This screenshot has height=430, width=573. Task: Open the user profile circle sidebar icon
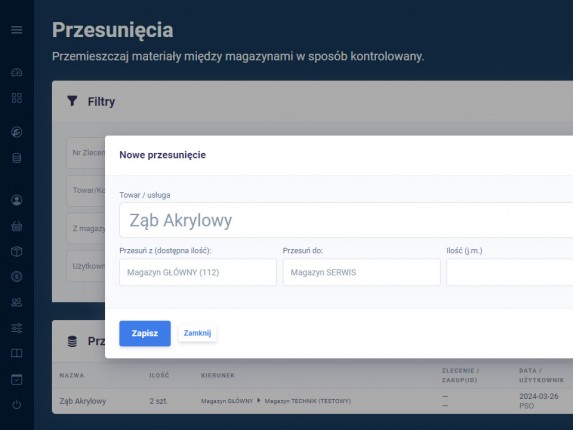pyautogui.click(x=16, y=200)
